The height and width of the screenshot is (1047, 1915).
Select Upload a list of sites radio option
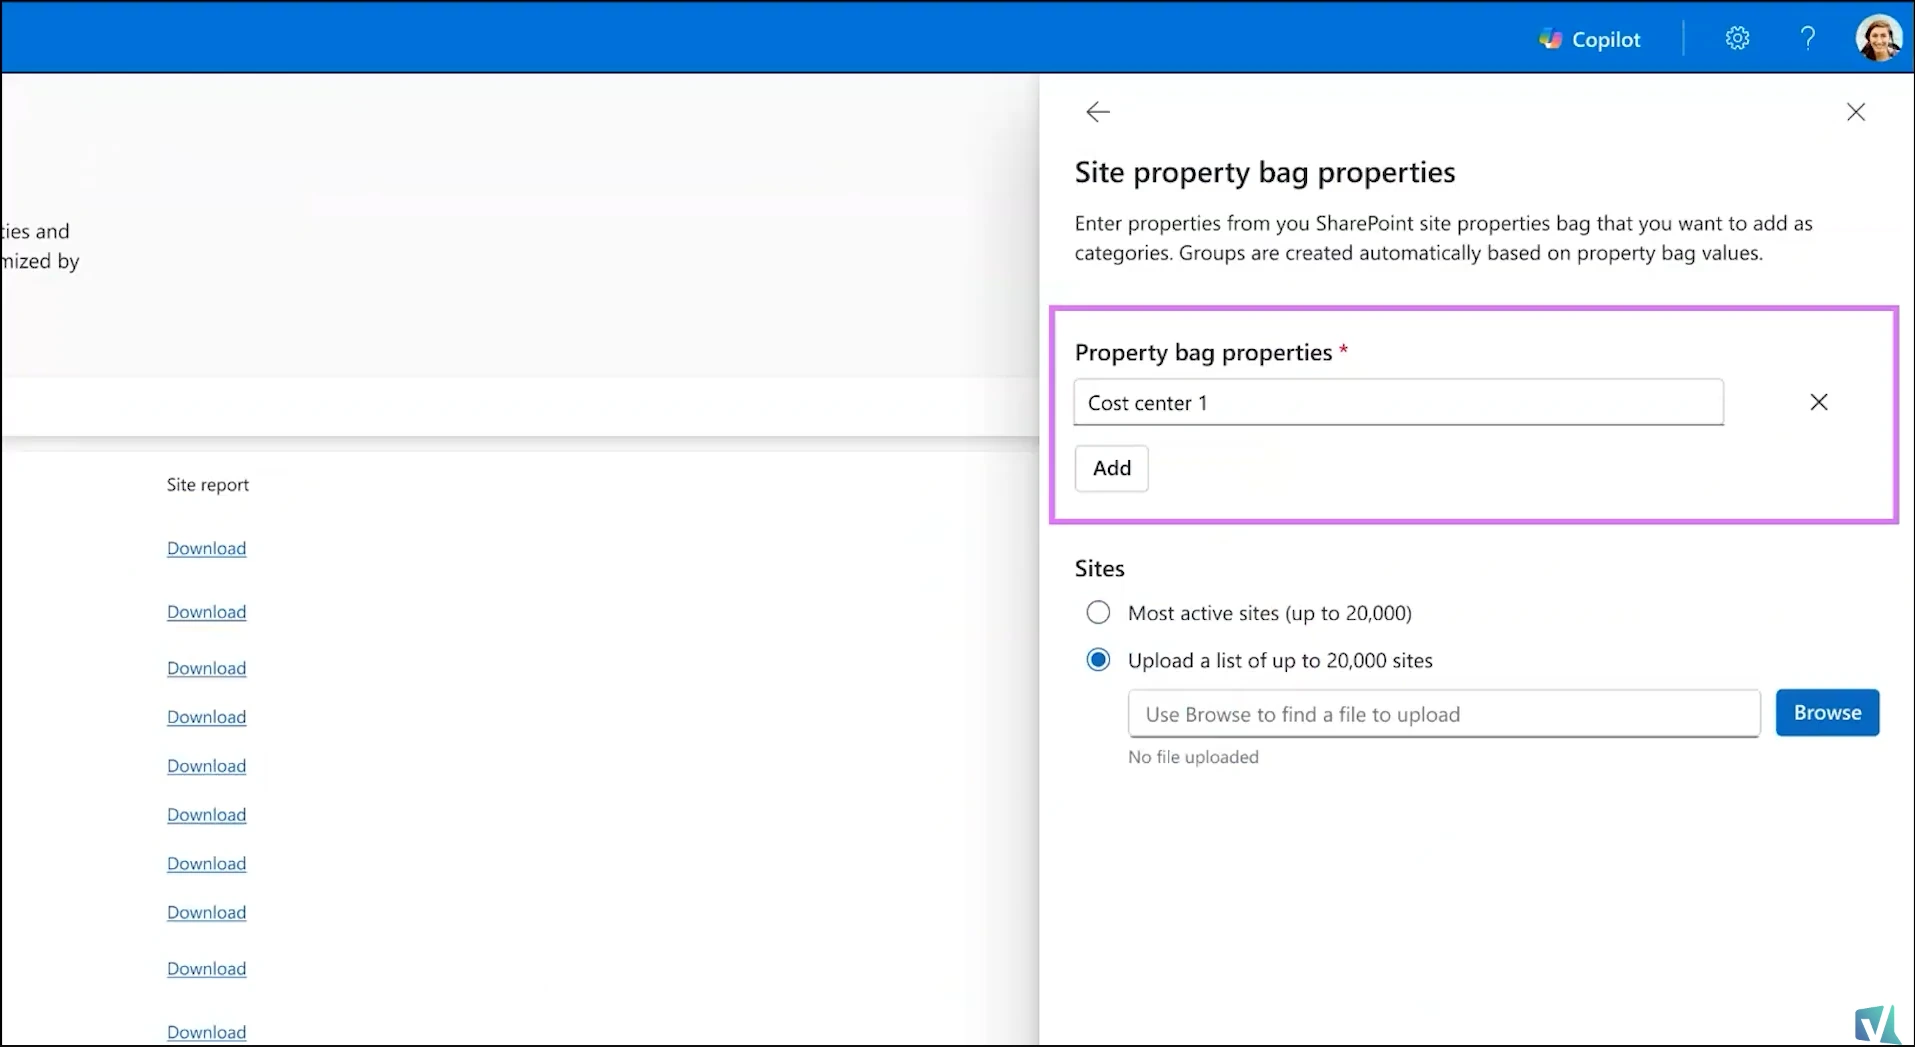[1098, 660]
